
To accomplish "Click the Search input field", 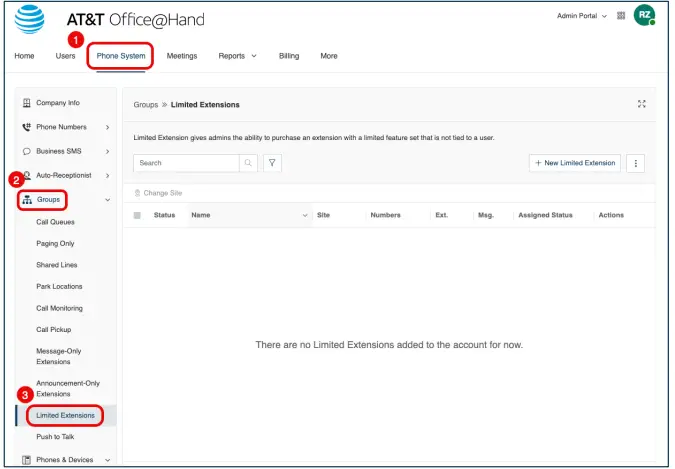I will coord(186,163).
